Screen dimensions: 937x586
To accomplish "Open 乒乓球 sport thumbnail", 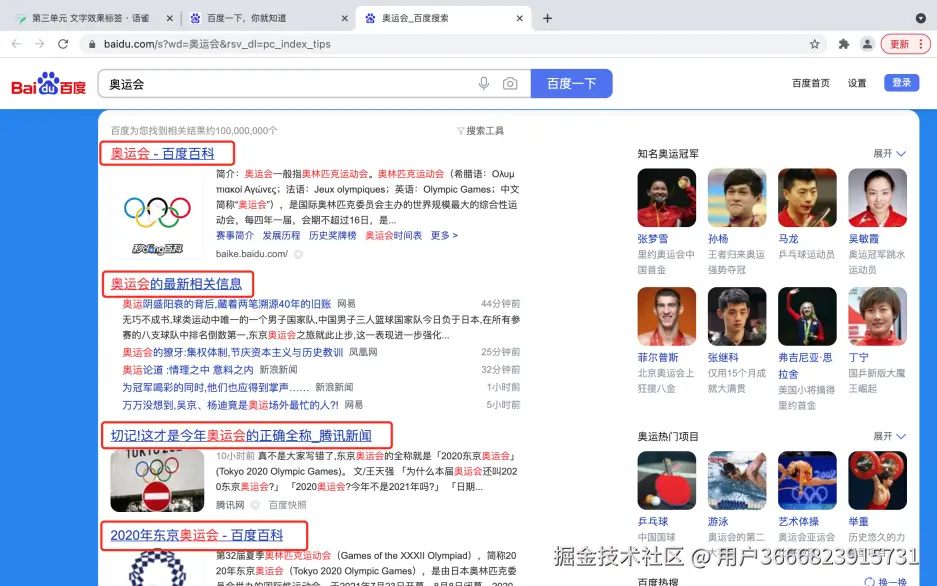I will point(666,480).
